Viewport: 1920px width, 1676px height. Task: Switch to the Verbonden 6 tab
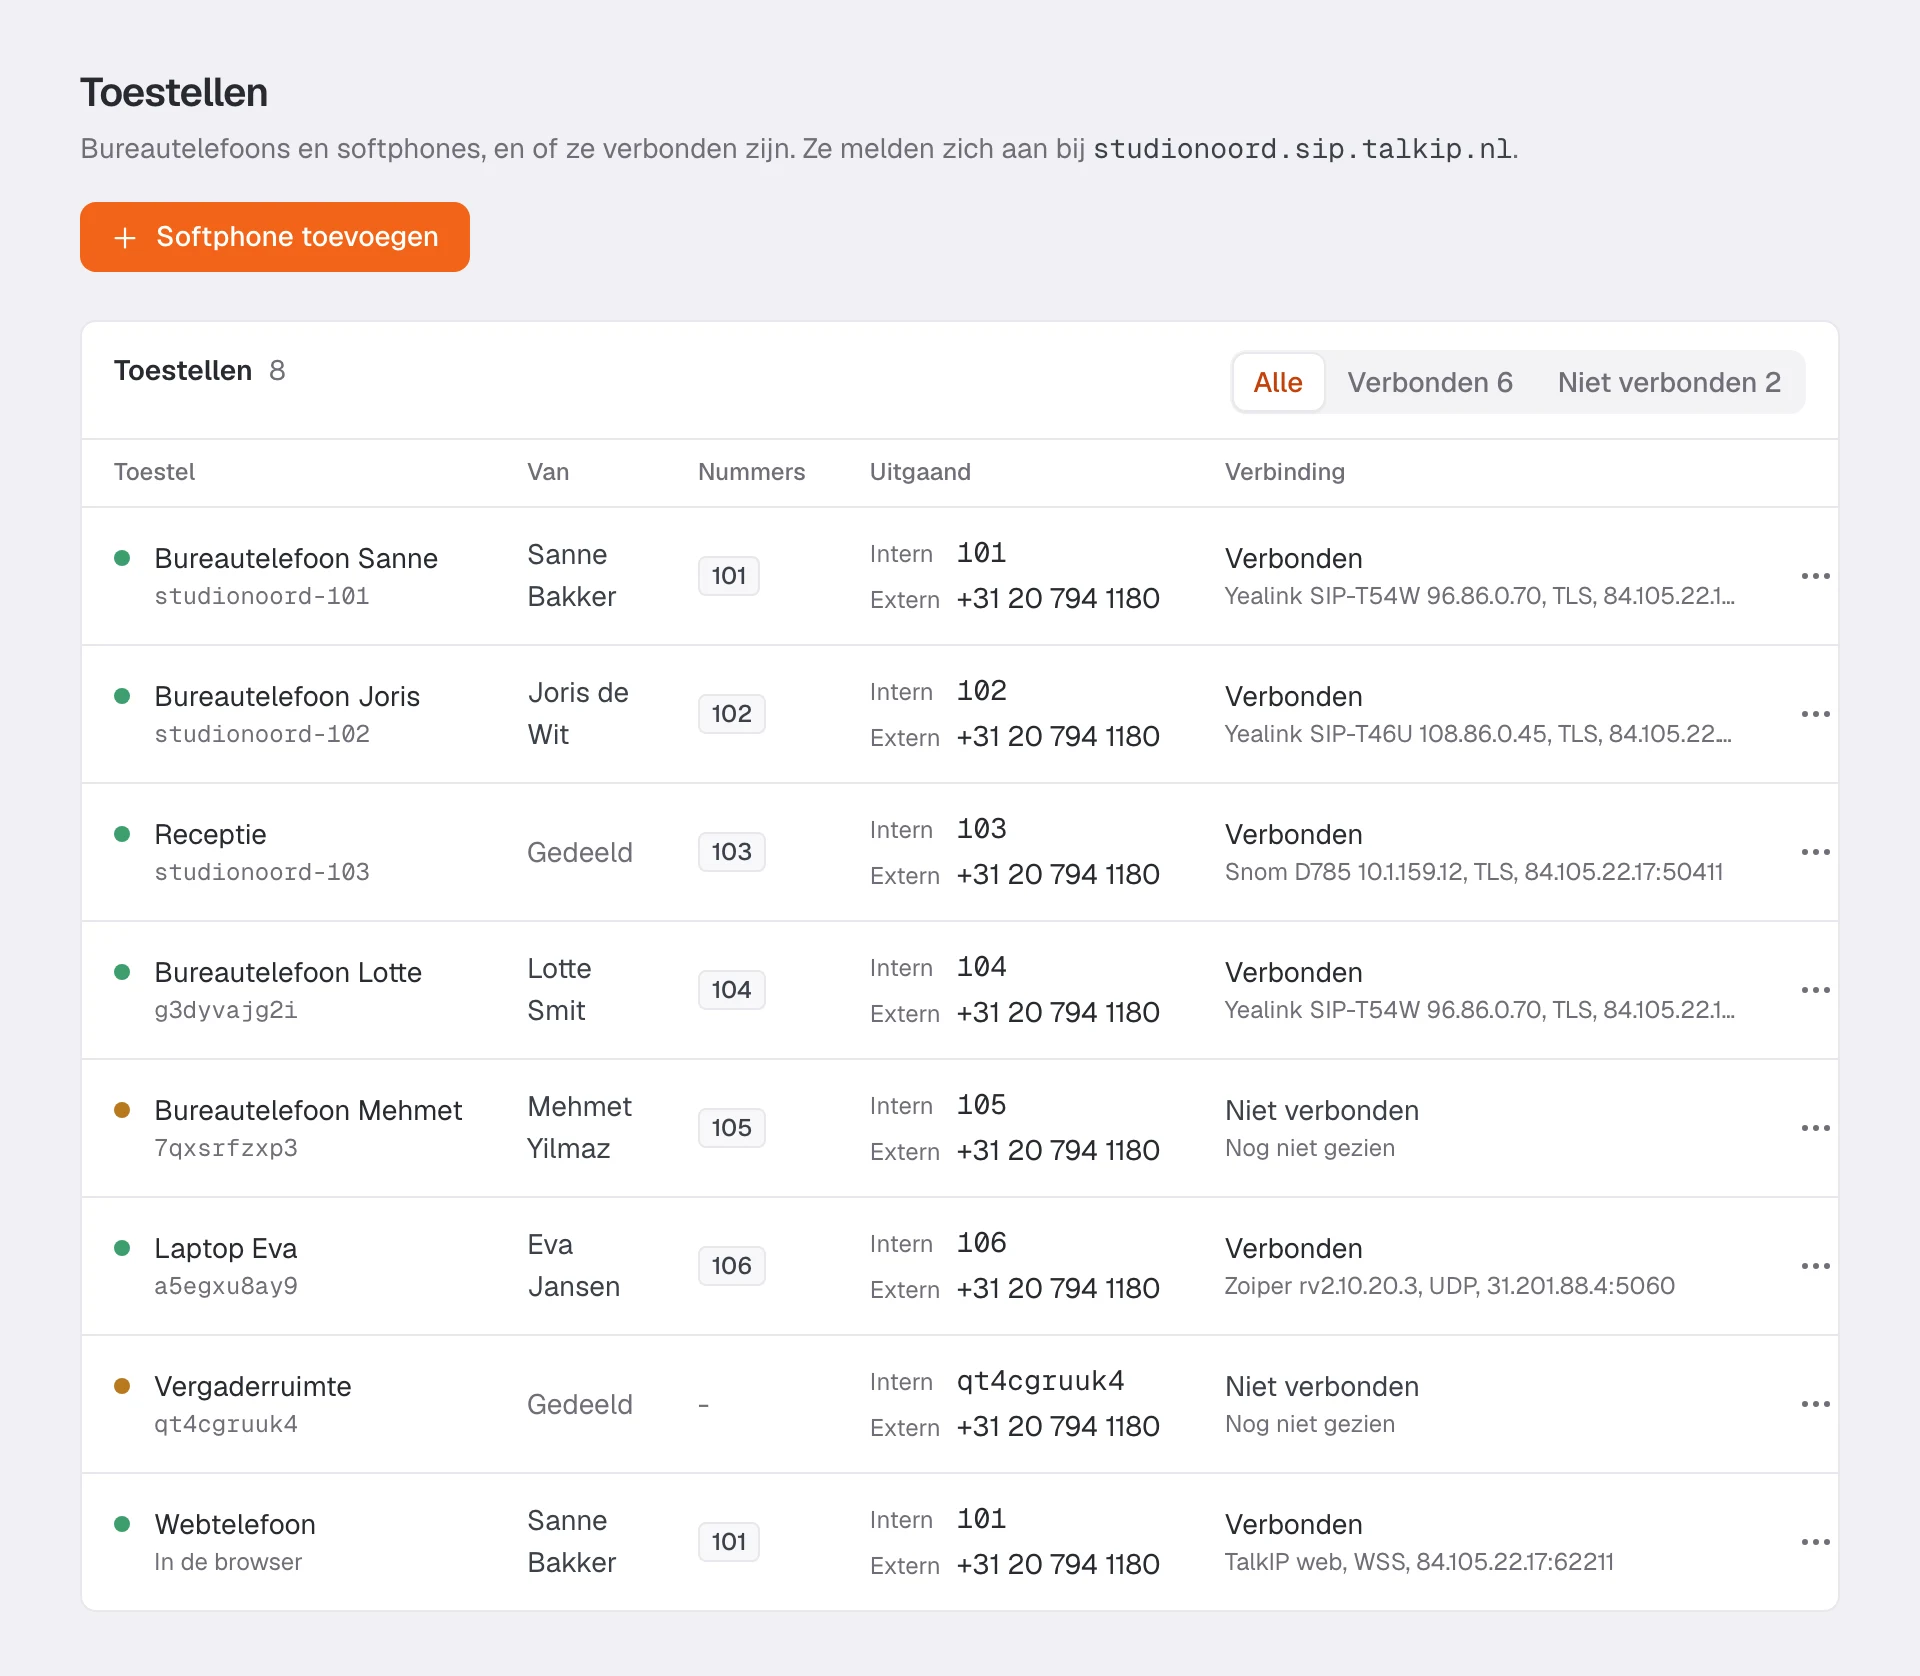click(1430, 382)
